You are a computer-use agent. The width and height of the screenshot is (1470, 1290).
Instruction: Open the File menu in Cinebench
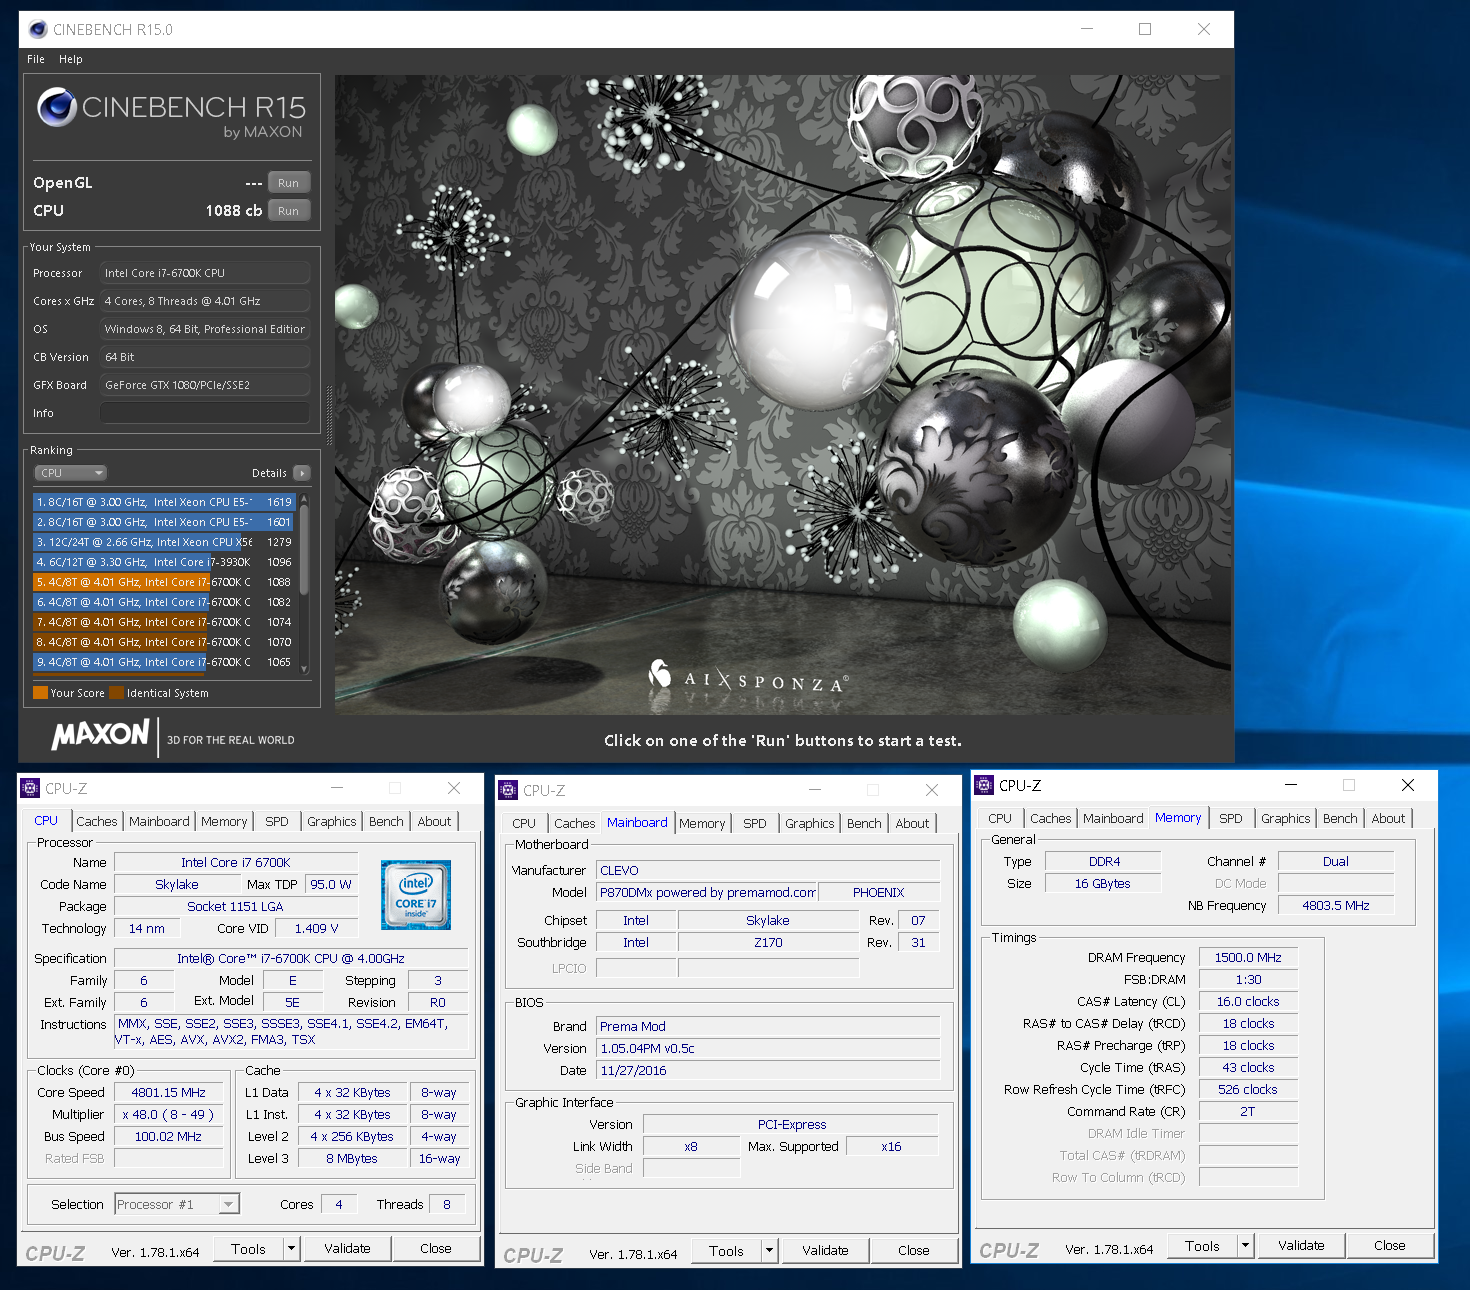point(36,59)
